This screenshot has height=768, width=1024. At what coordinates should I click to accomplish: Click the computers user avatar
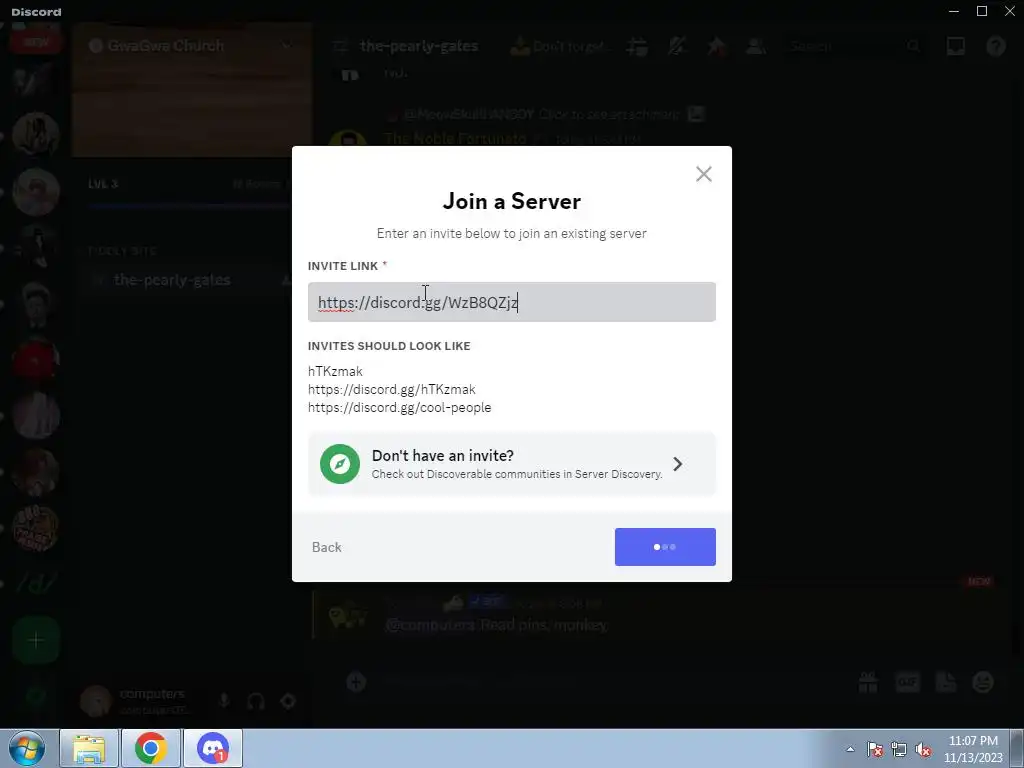[x=96, y=701]
